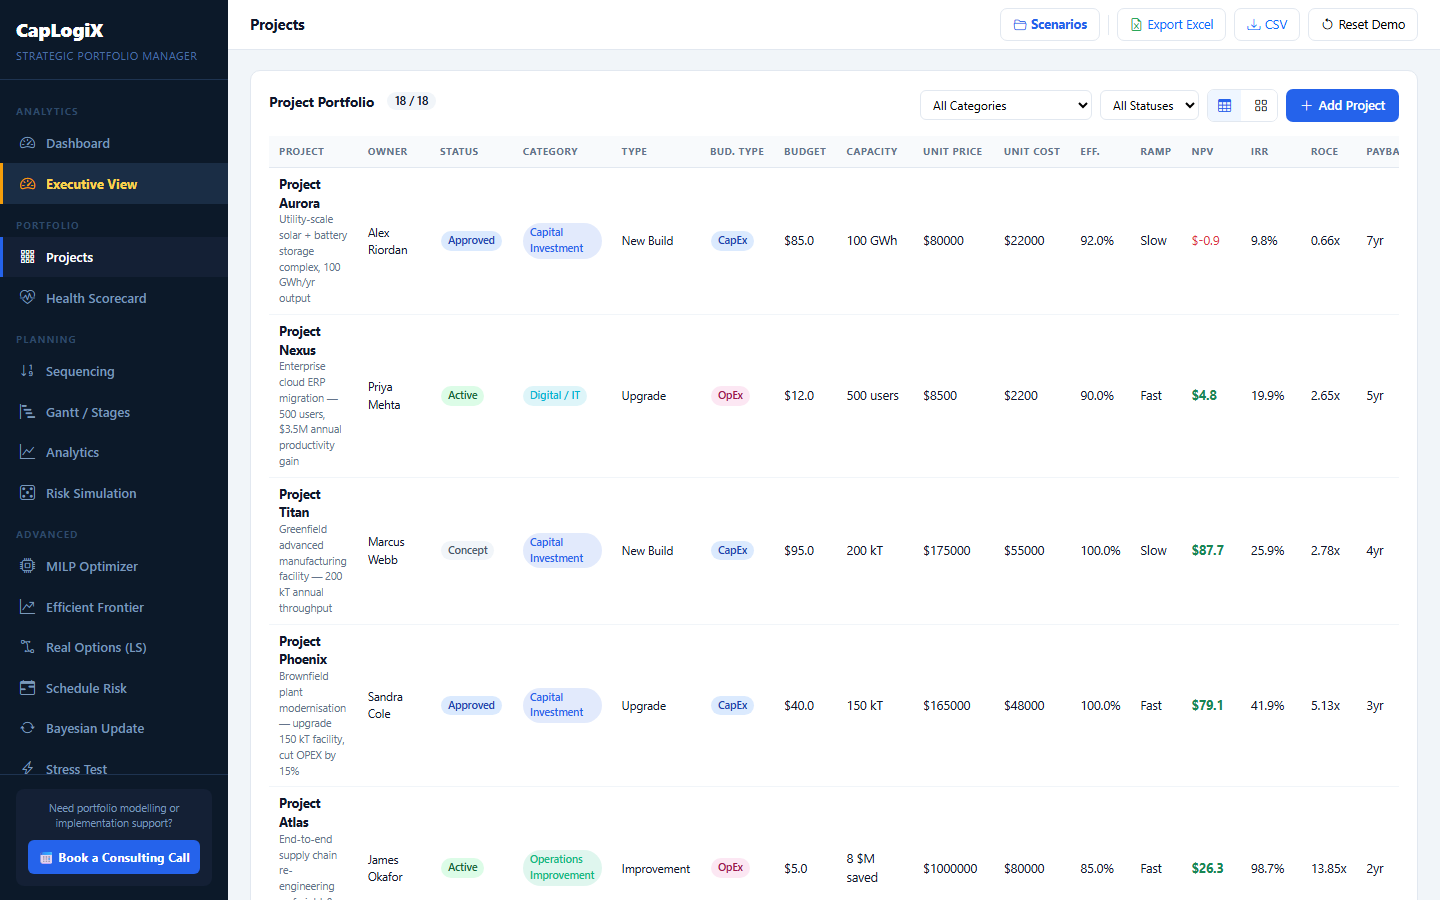
Task: Click the OpEx badge in Nexus row
Action: pyautogui.click(x=730, y=395)
